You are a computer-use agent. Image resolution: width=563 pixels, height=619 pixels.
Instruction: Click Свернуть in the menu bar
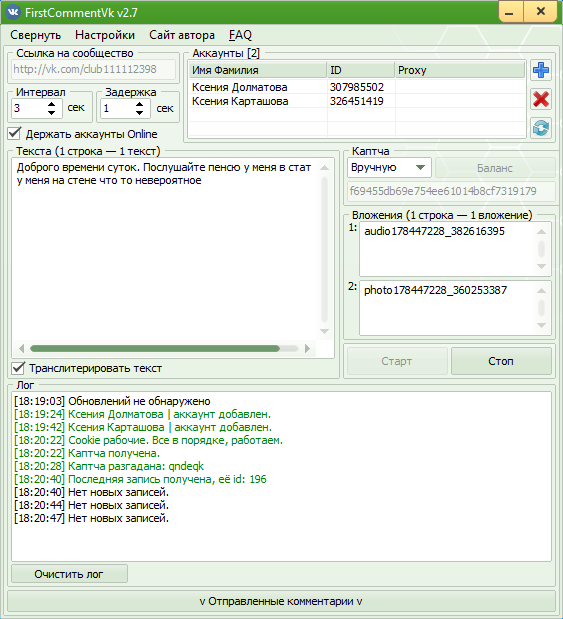(x=36, y=35)
